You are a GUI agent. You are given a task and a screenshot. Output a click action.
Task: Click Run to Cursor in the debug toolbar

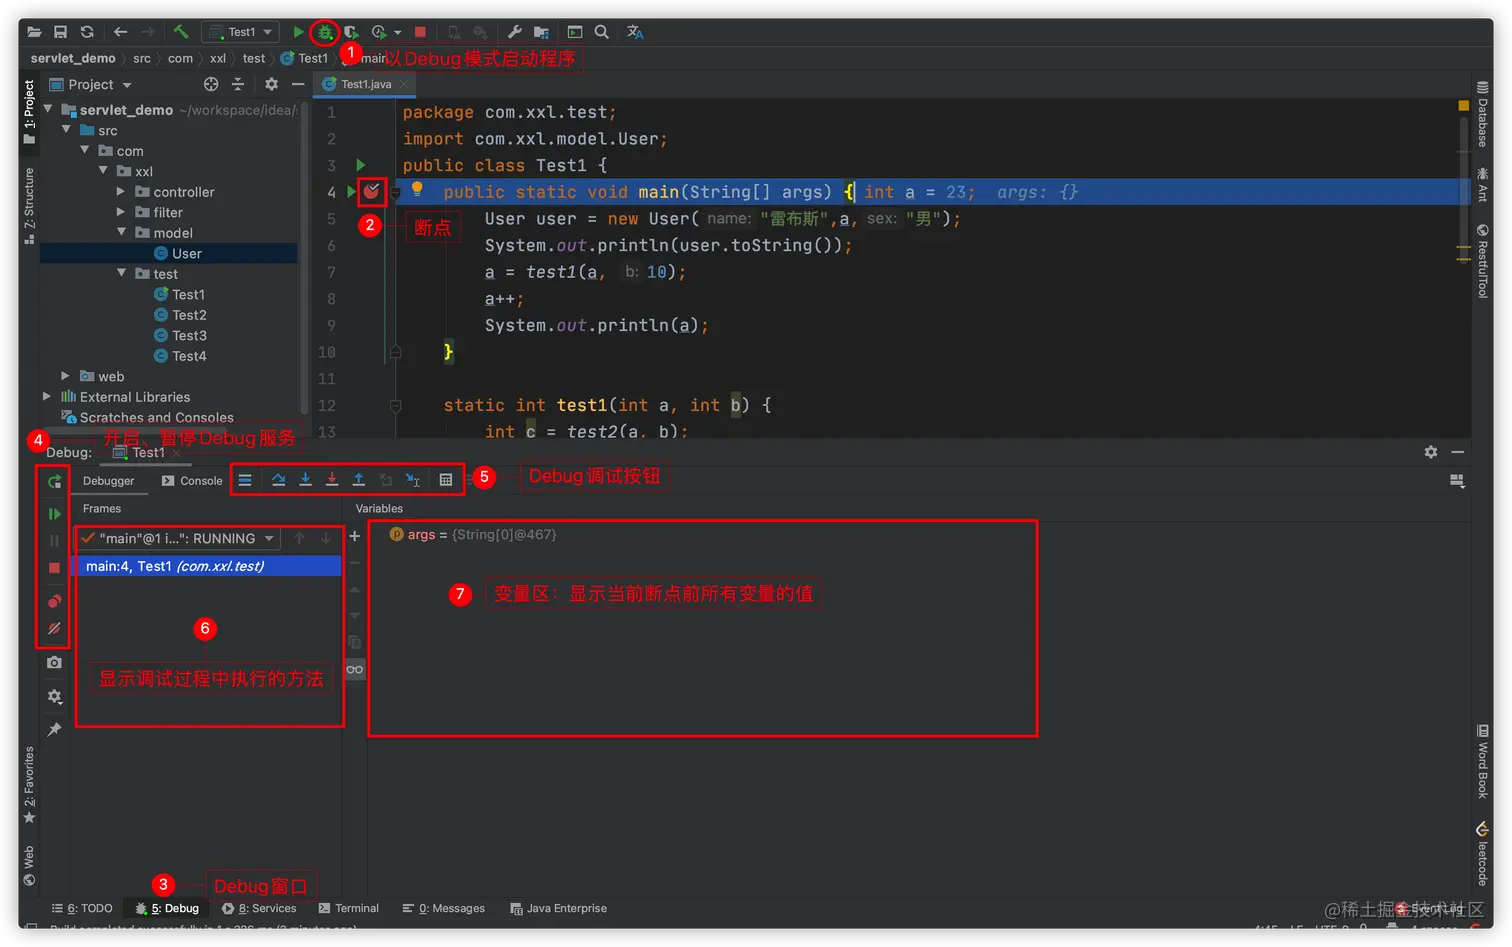coord(412,480)
